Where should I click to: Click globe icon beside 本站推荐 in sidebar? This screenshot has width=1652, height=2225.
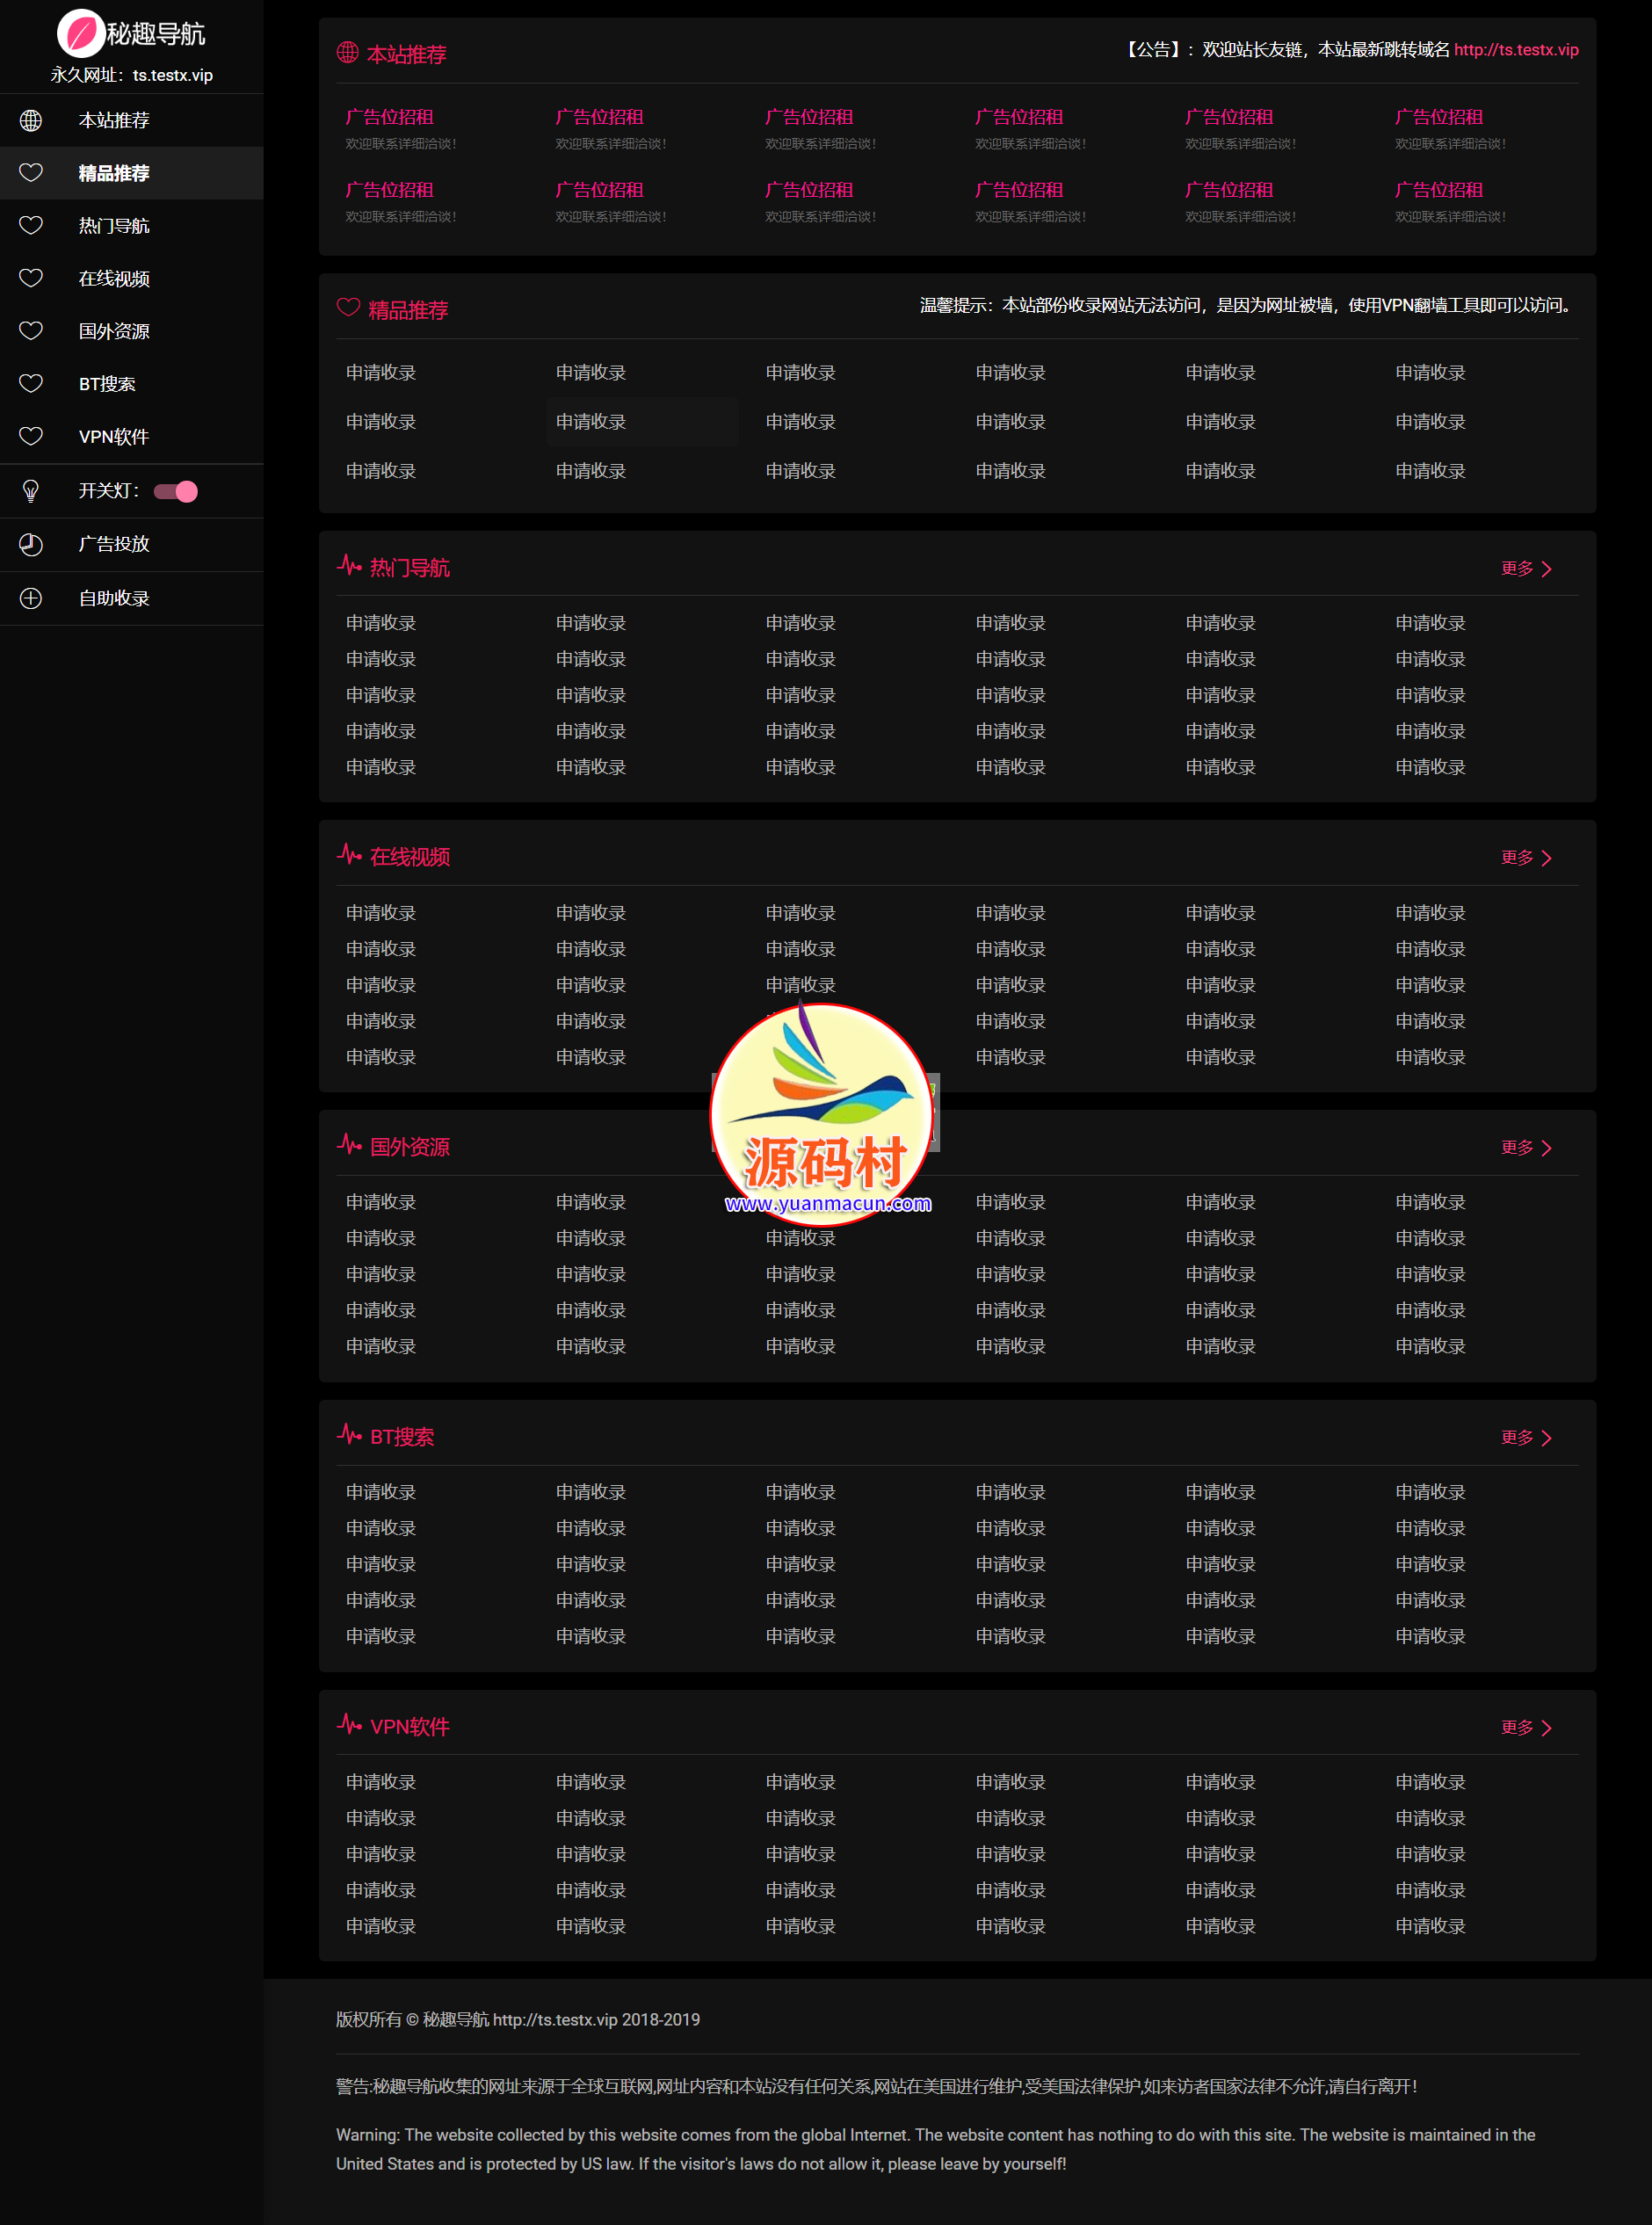pos(31,120)
